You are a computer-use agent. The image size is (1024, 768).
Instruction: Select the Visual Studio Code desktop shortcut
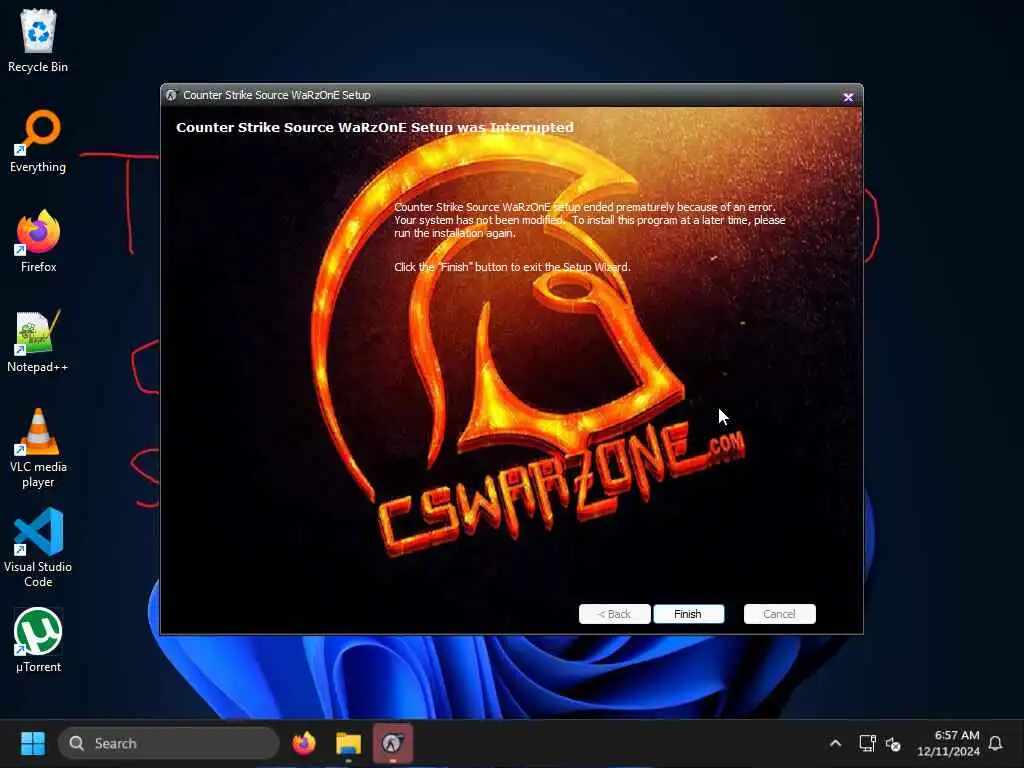tap(38, 548)
